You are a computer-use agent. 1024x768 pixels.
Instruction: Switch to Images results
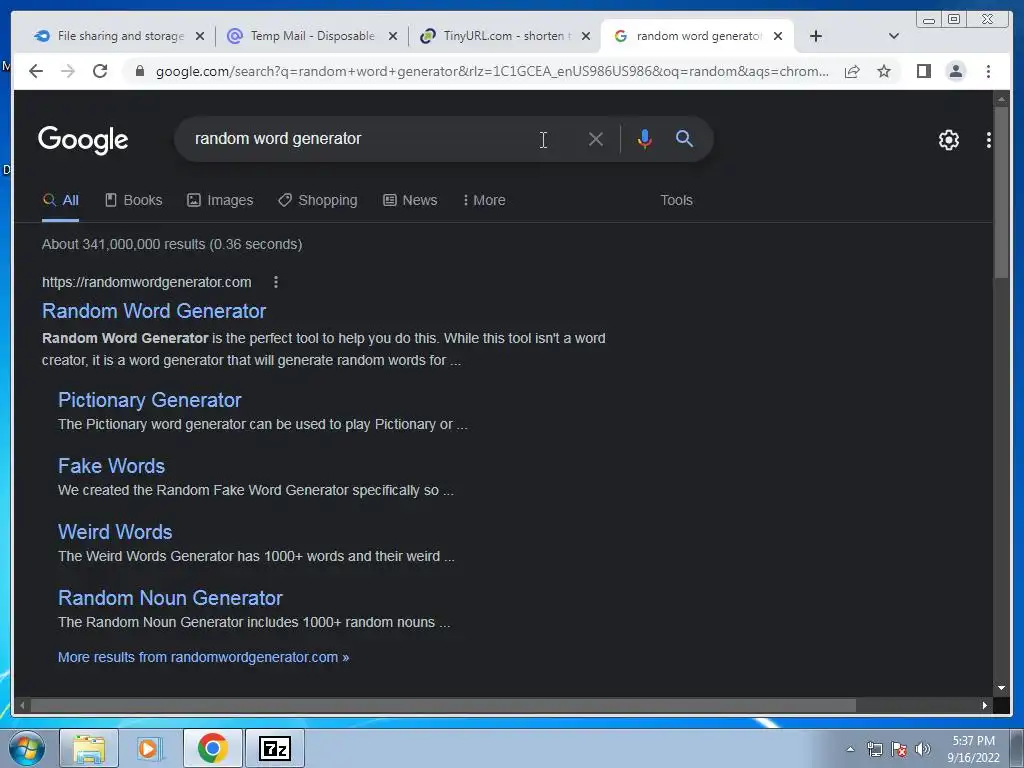(220, 200)
